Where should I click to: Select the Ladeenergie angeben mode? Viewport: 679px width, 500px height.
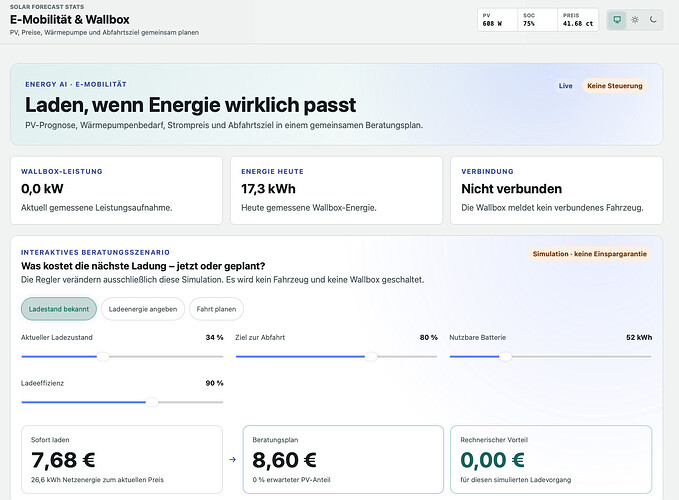pyautogui.click(x=143, y=309)
